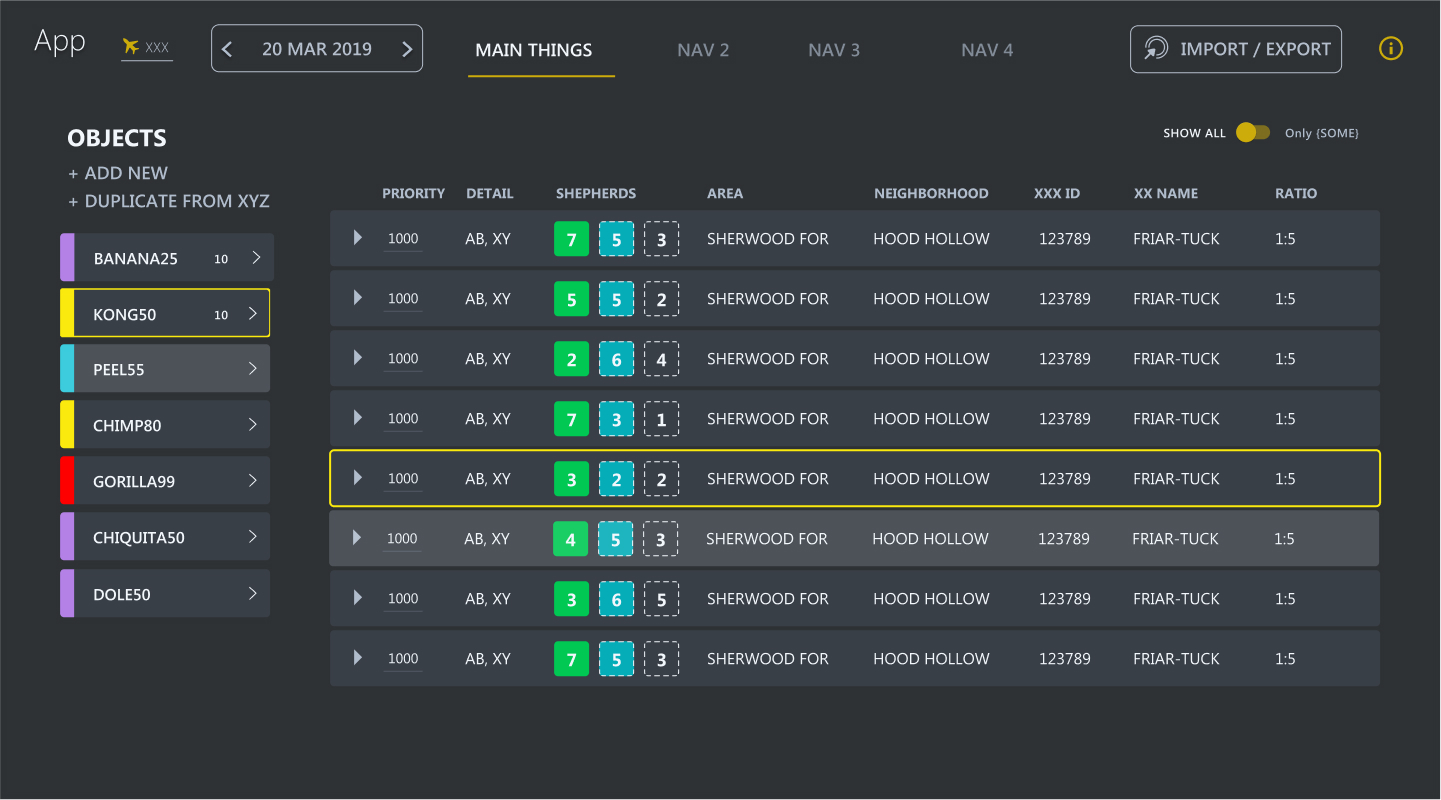Click the red swatch on GORILLA99
The width and height of the screenshot is (1441, 800).
(x=67, y=480)
